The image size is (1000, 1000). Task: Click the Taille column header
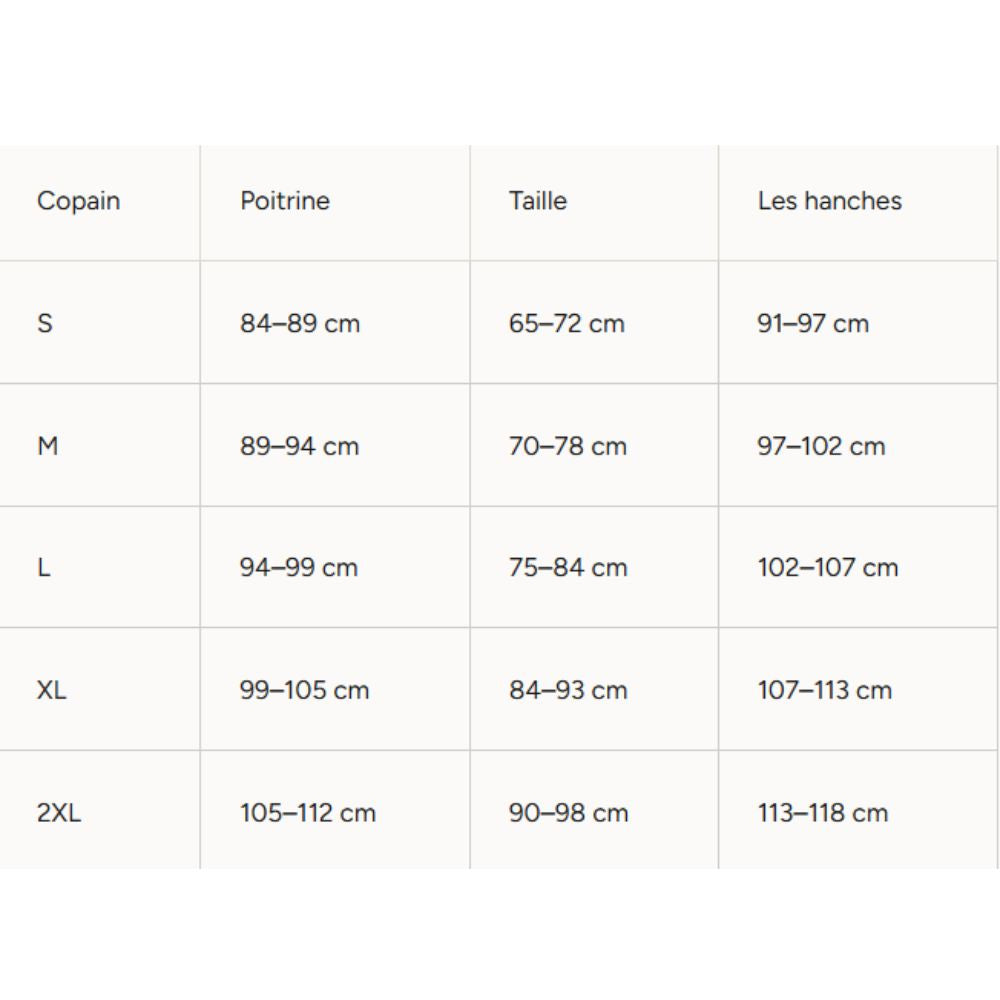pos(538,201)
